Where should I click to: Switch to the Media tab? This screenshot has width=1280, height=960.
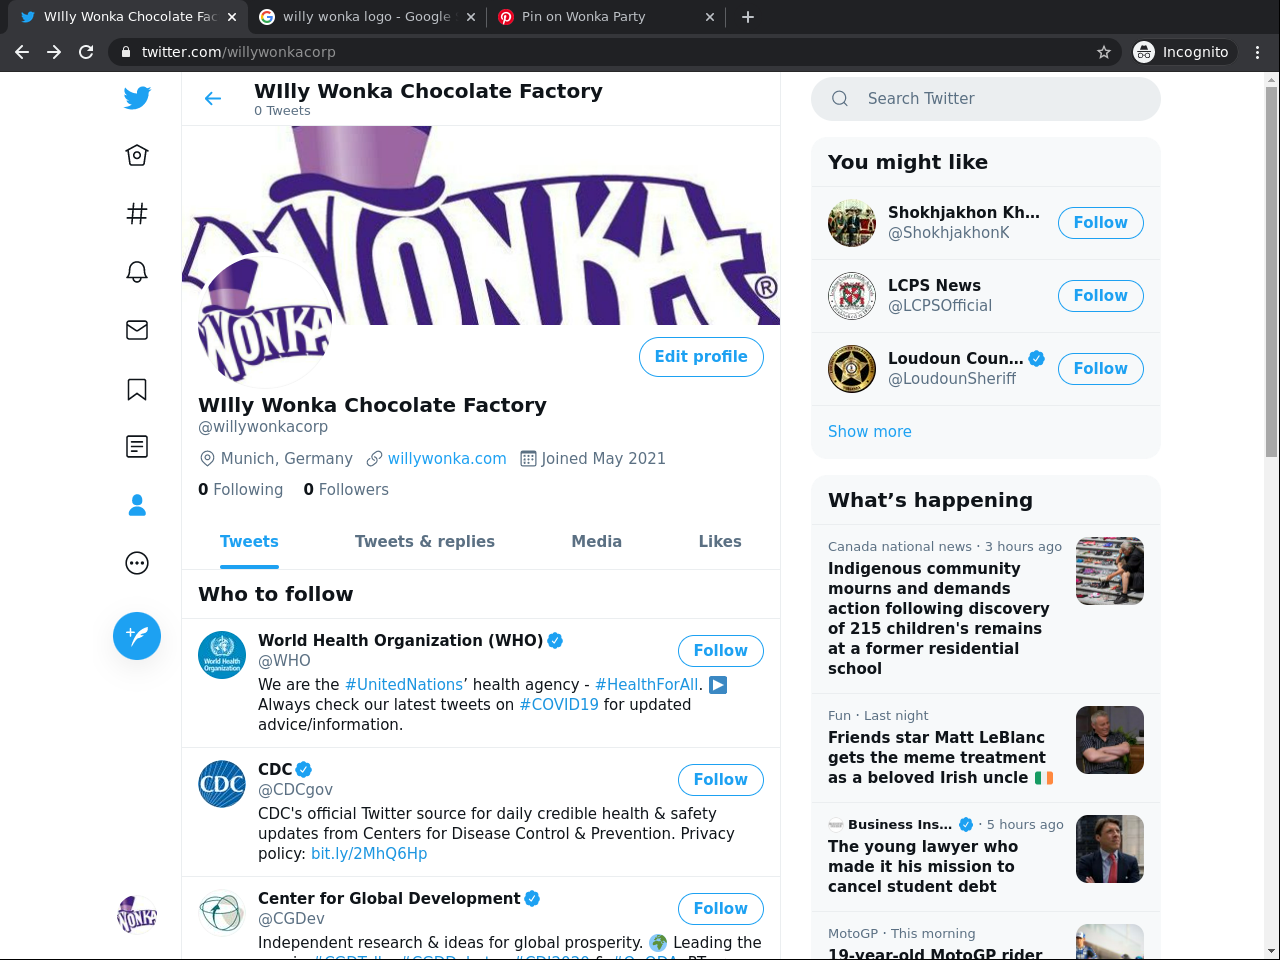click(x=596, y=541)
